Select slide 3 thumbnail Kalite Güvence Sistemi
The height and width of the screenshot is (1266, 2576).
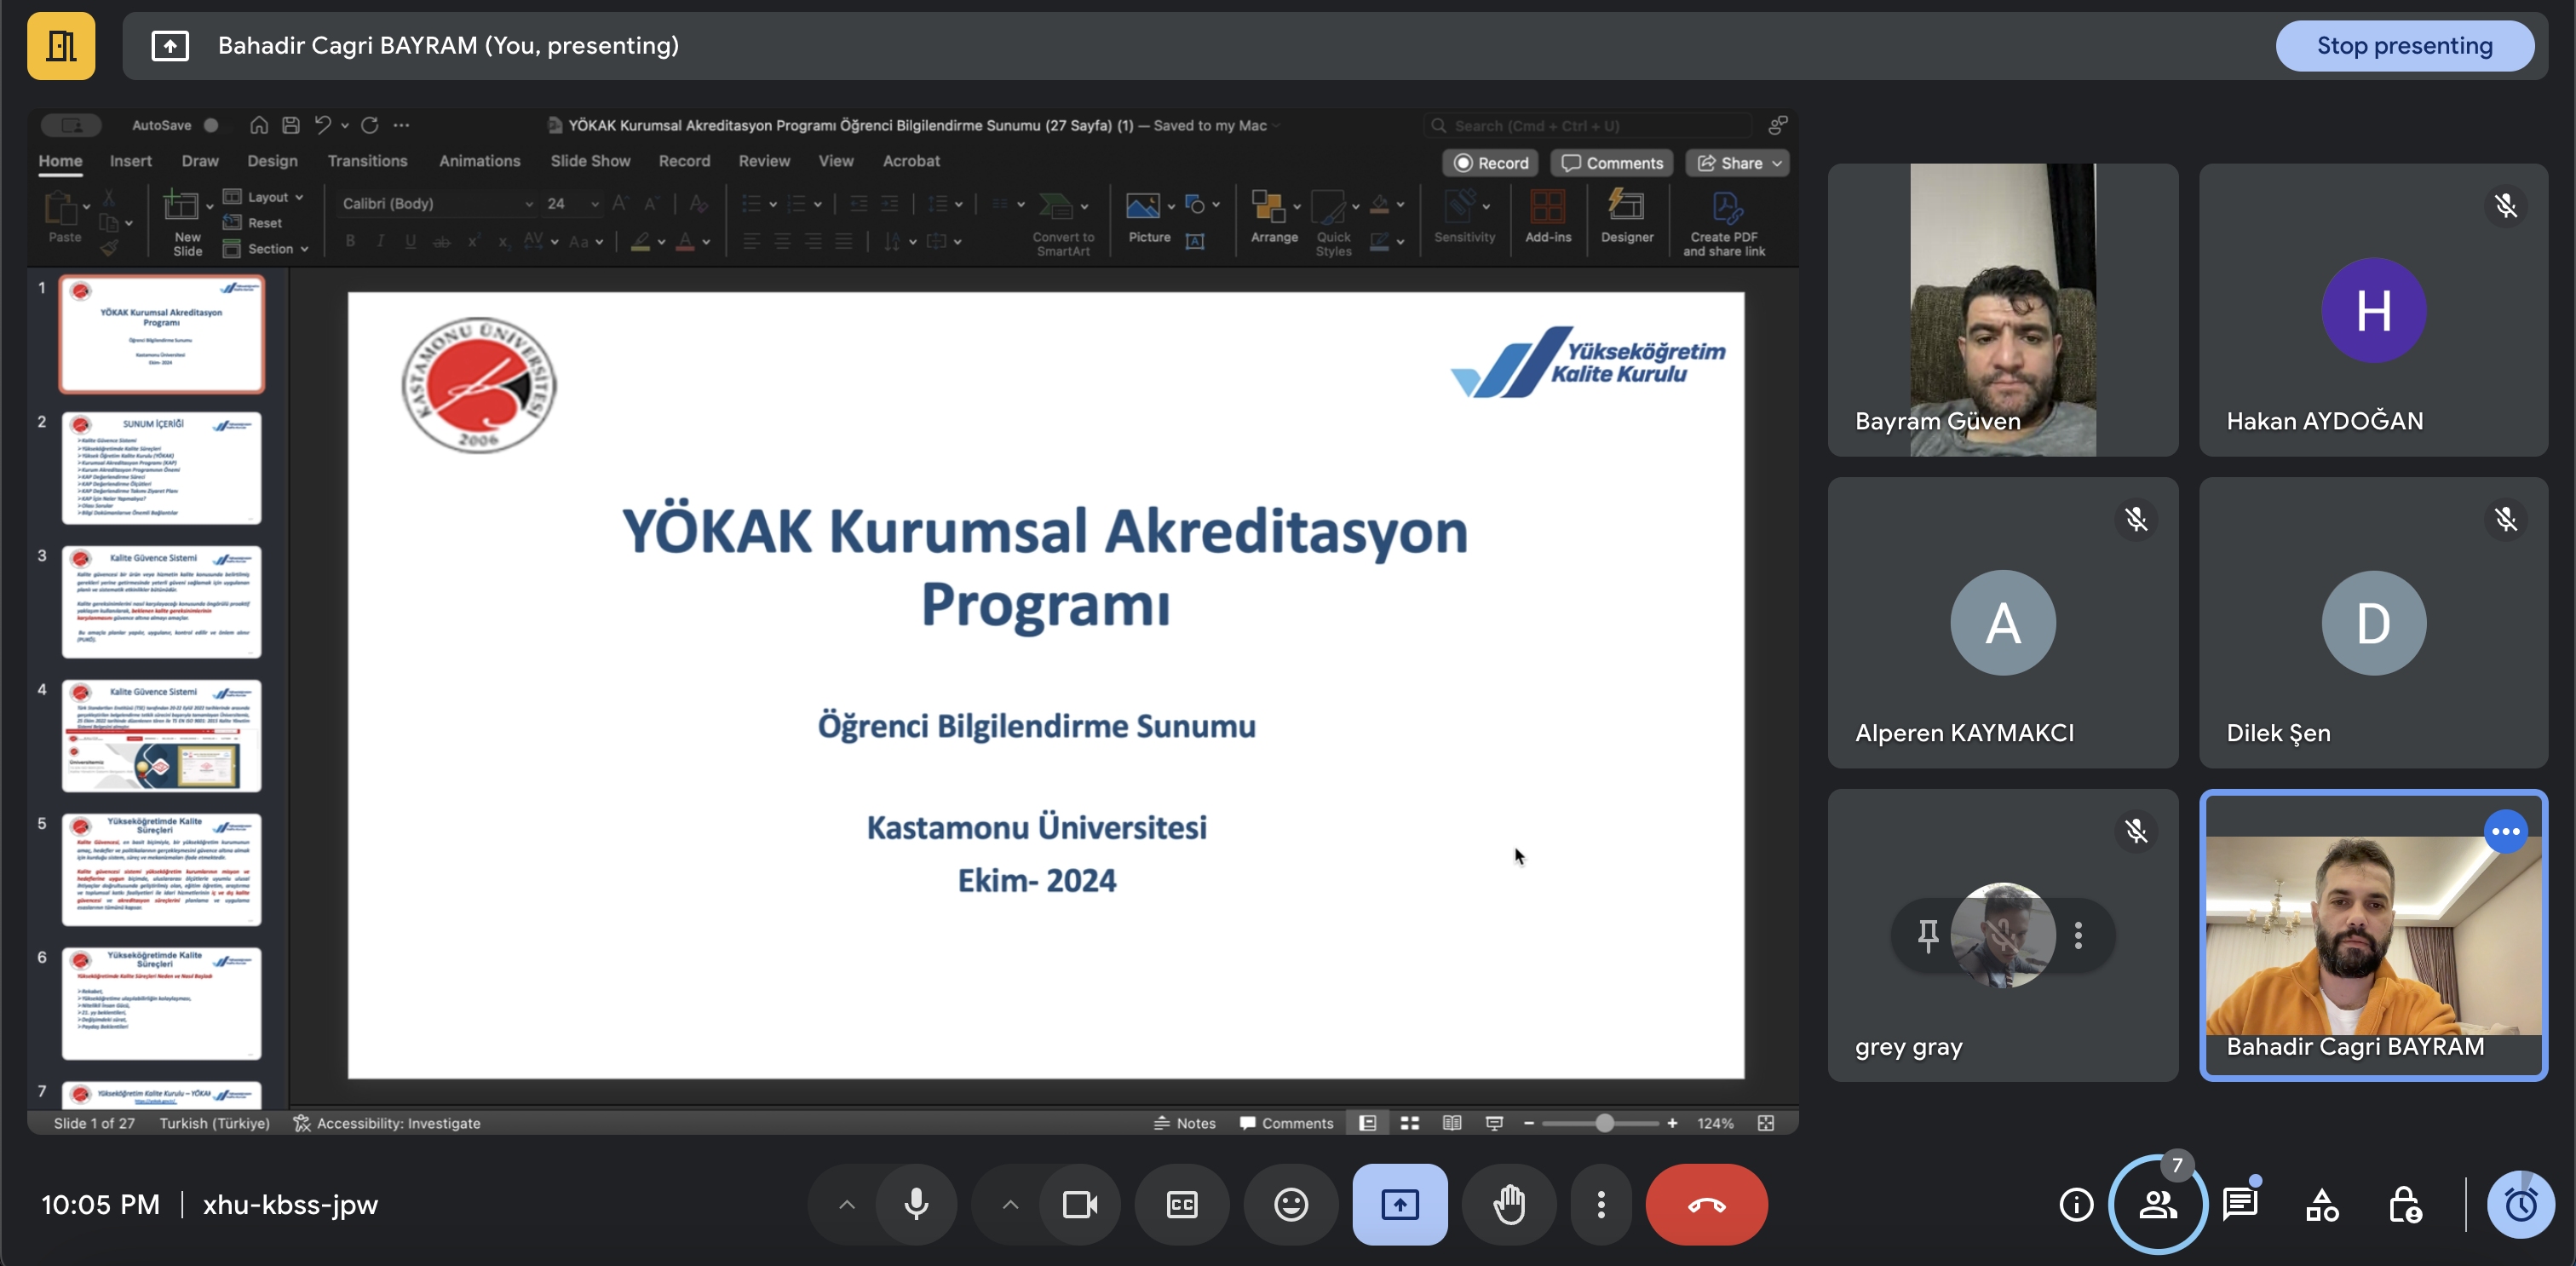pyautogui.click(x=161, y=602)
